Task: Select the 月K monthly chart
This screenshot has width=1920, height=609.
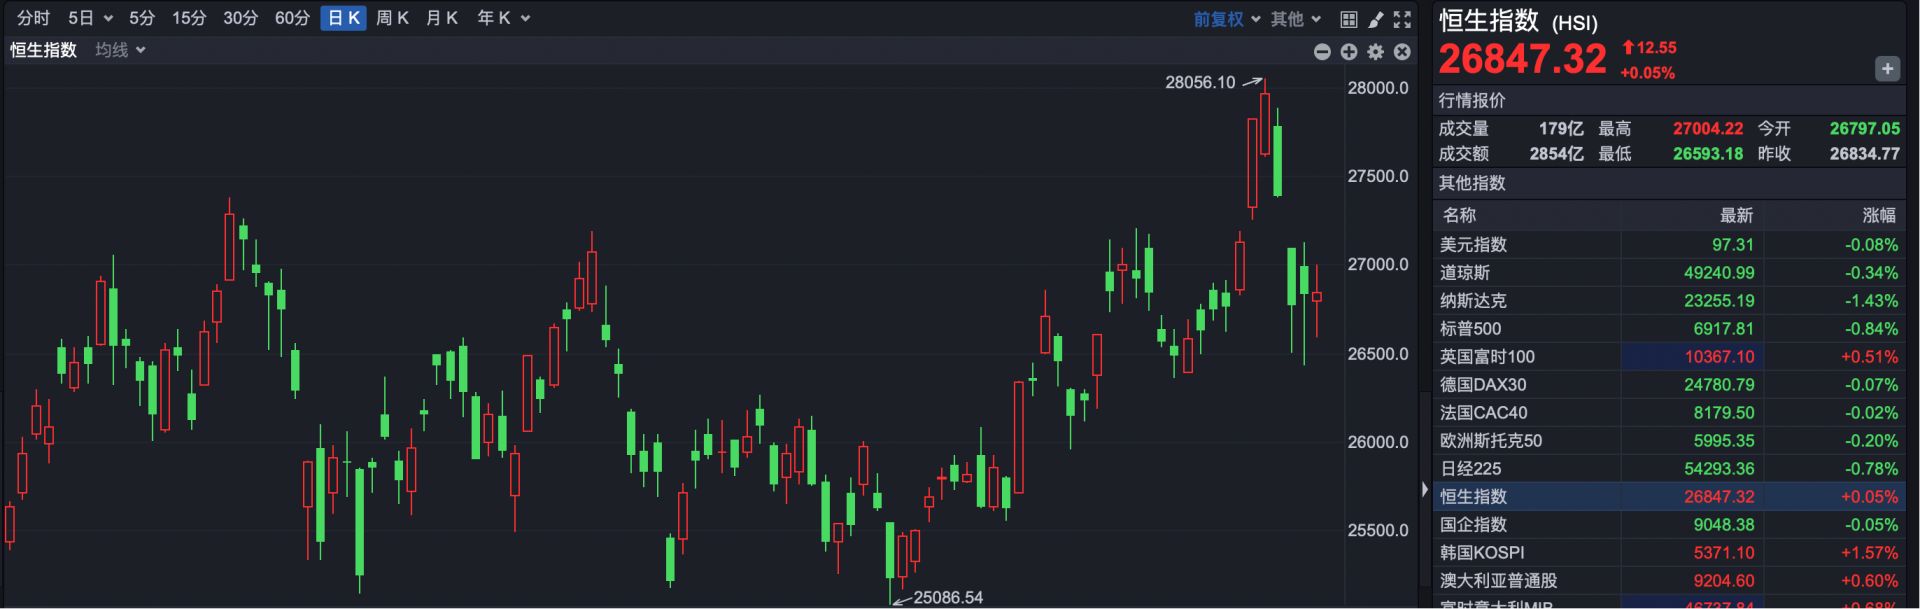Action: [x=441, y=18]
